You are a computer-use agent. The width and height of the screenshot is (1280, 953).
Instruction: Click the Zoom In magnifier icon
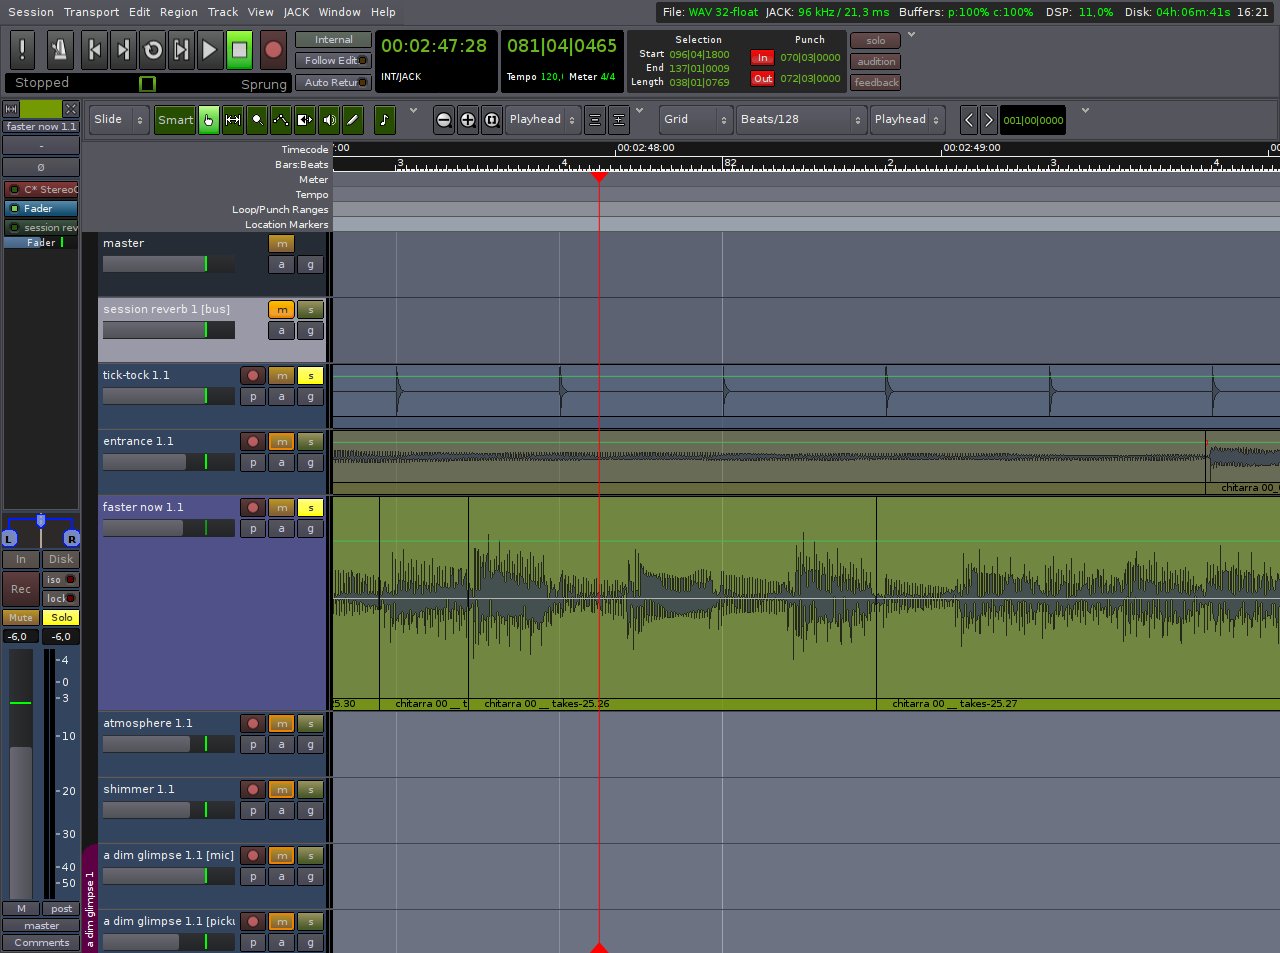pos(467,120)
